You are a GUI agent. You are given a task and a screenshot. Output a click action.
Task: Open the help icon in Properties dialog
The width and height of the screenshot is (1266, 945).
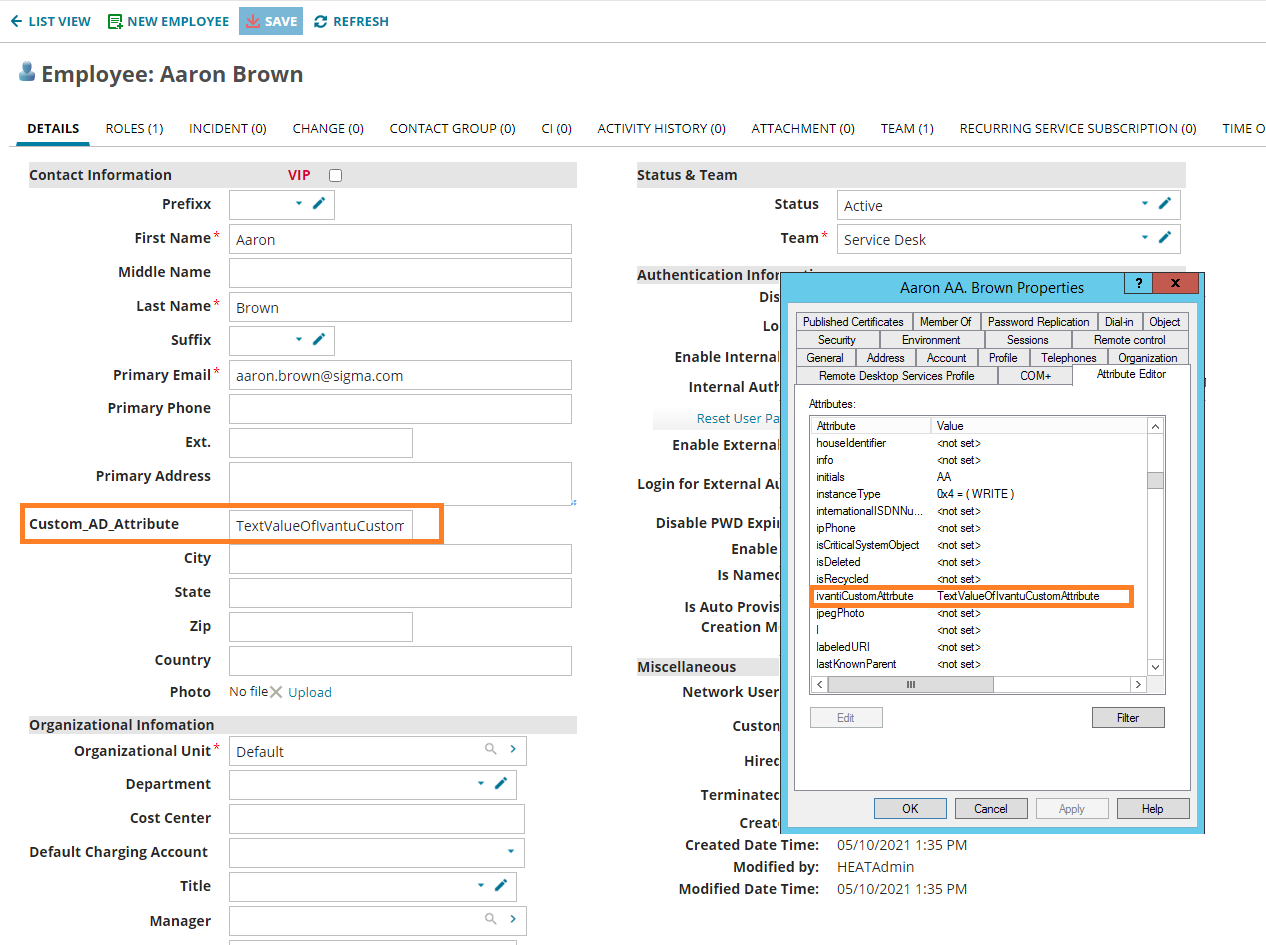(1138, 283)
